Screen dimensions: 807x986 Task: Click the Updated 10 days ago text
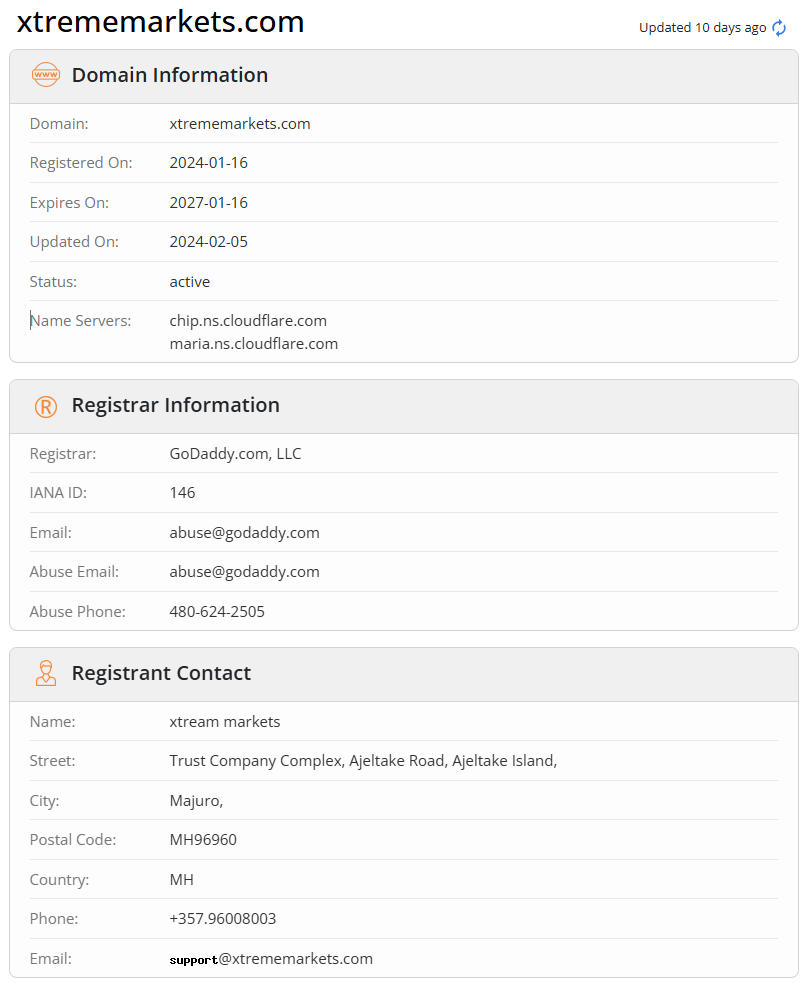click(702, 28)
